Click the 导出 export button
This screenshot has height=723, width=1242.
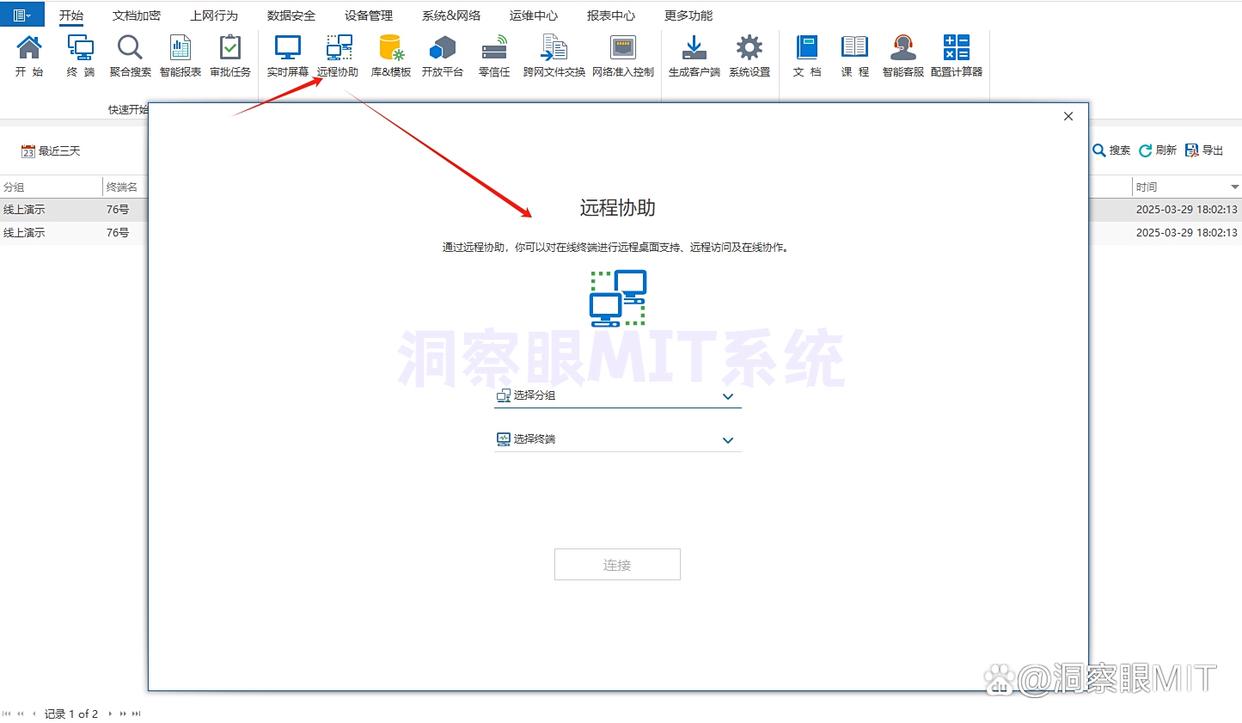[x=1204, y=150]
